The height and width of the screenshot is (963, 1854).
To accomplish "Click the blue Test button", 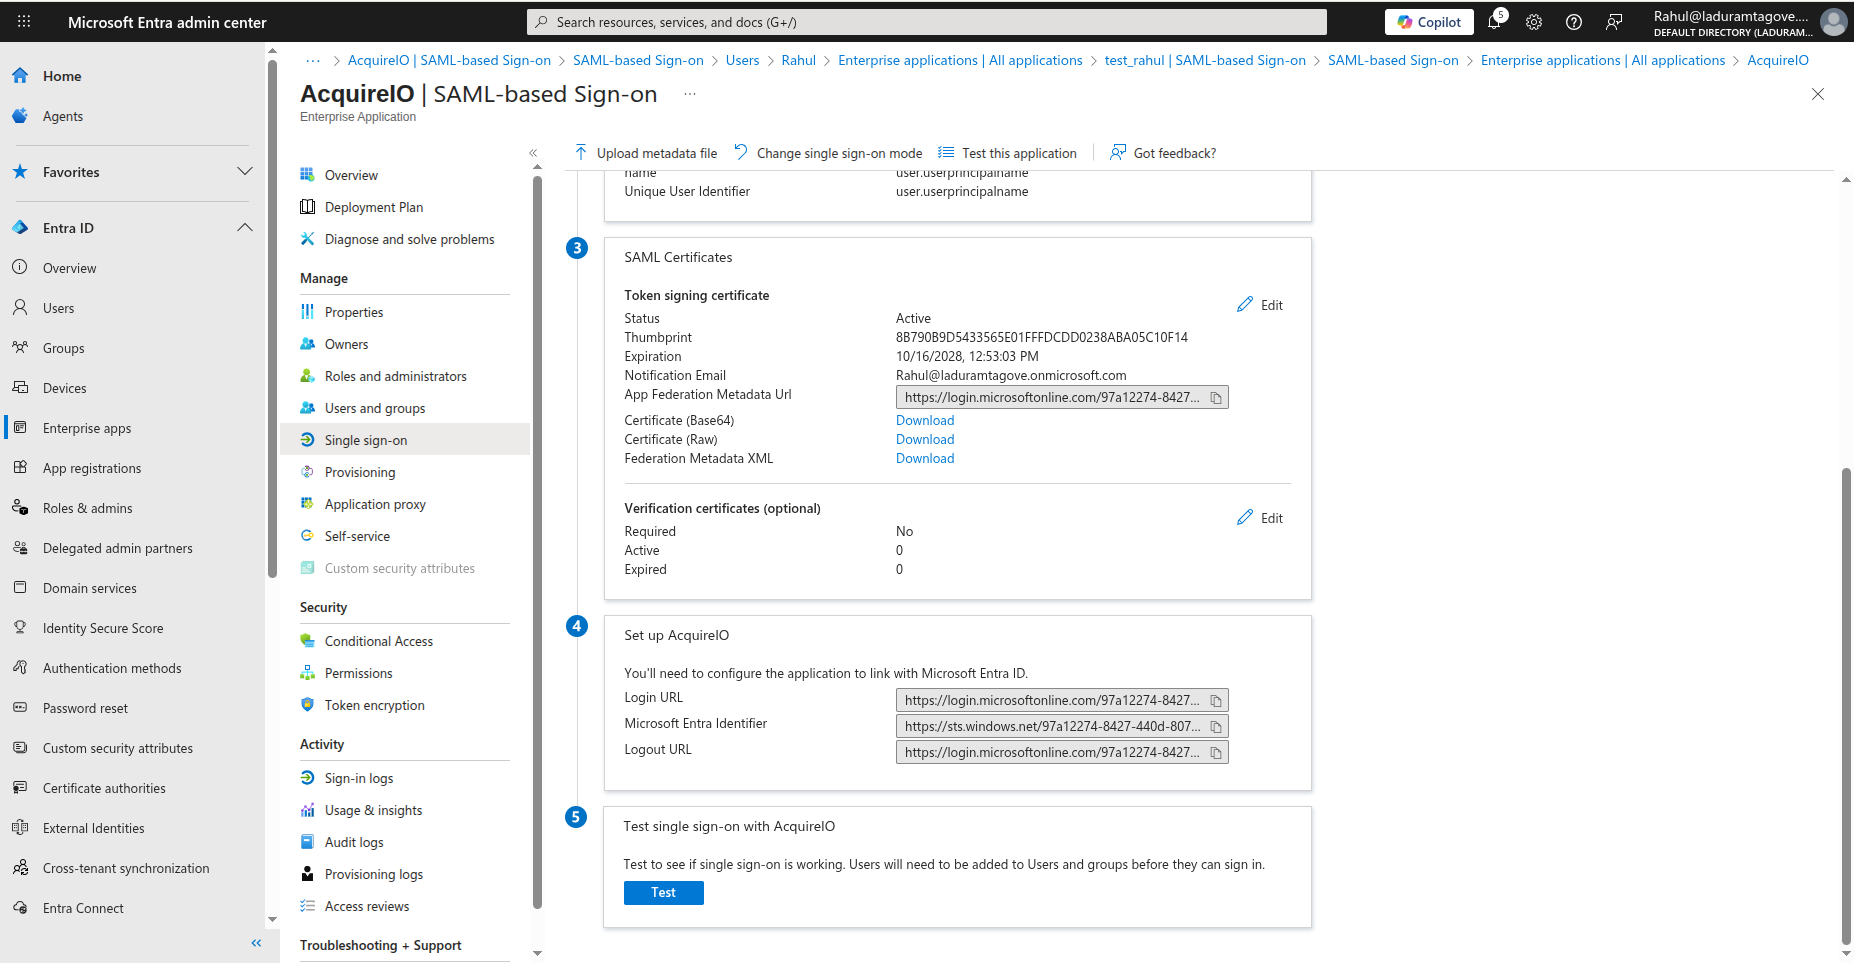I will pos(663,893).
